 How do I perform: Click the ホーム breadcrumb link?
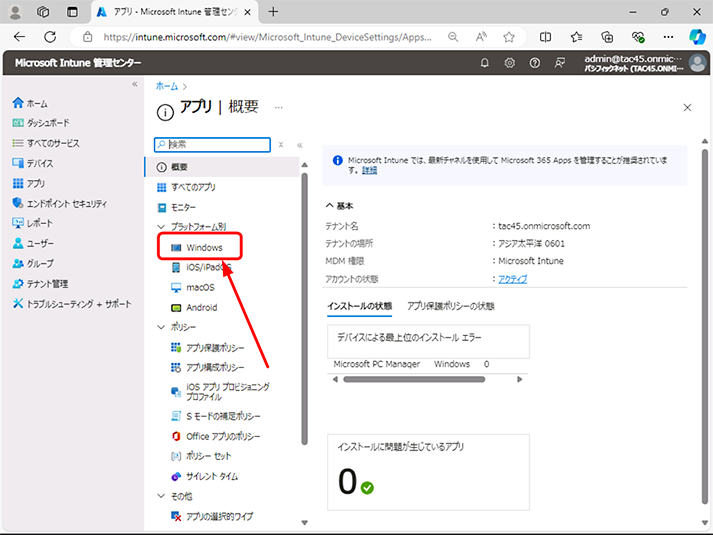(x=167, y=86)
